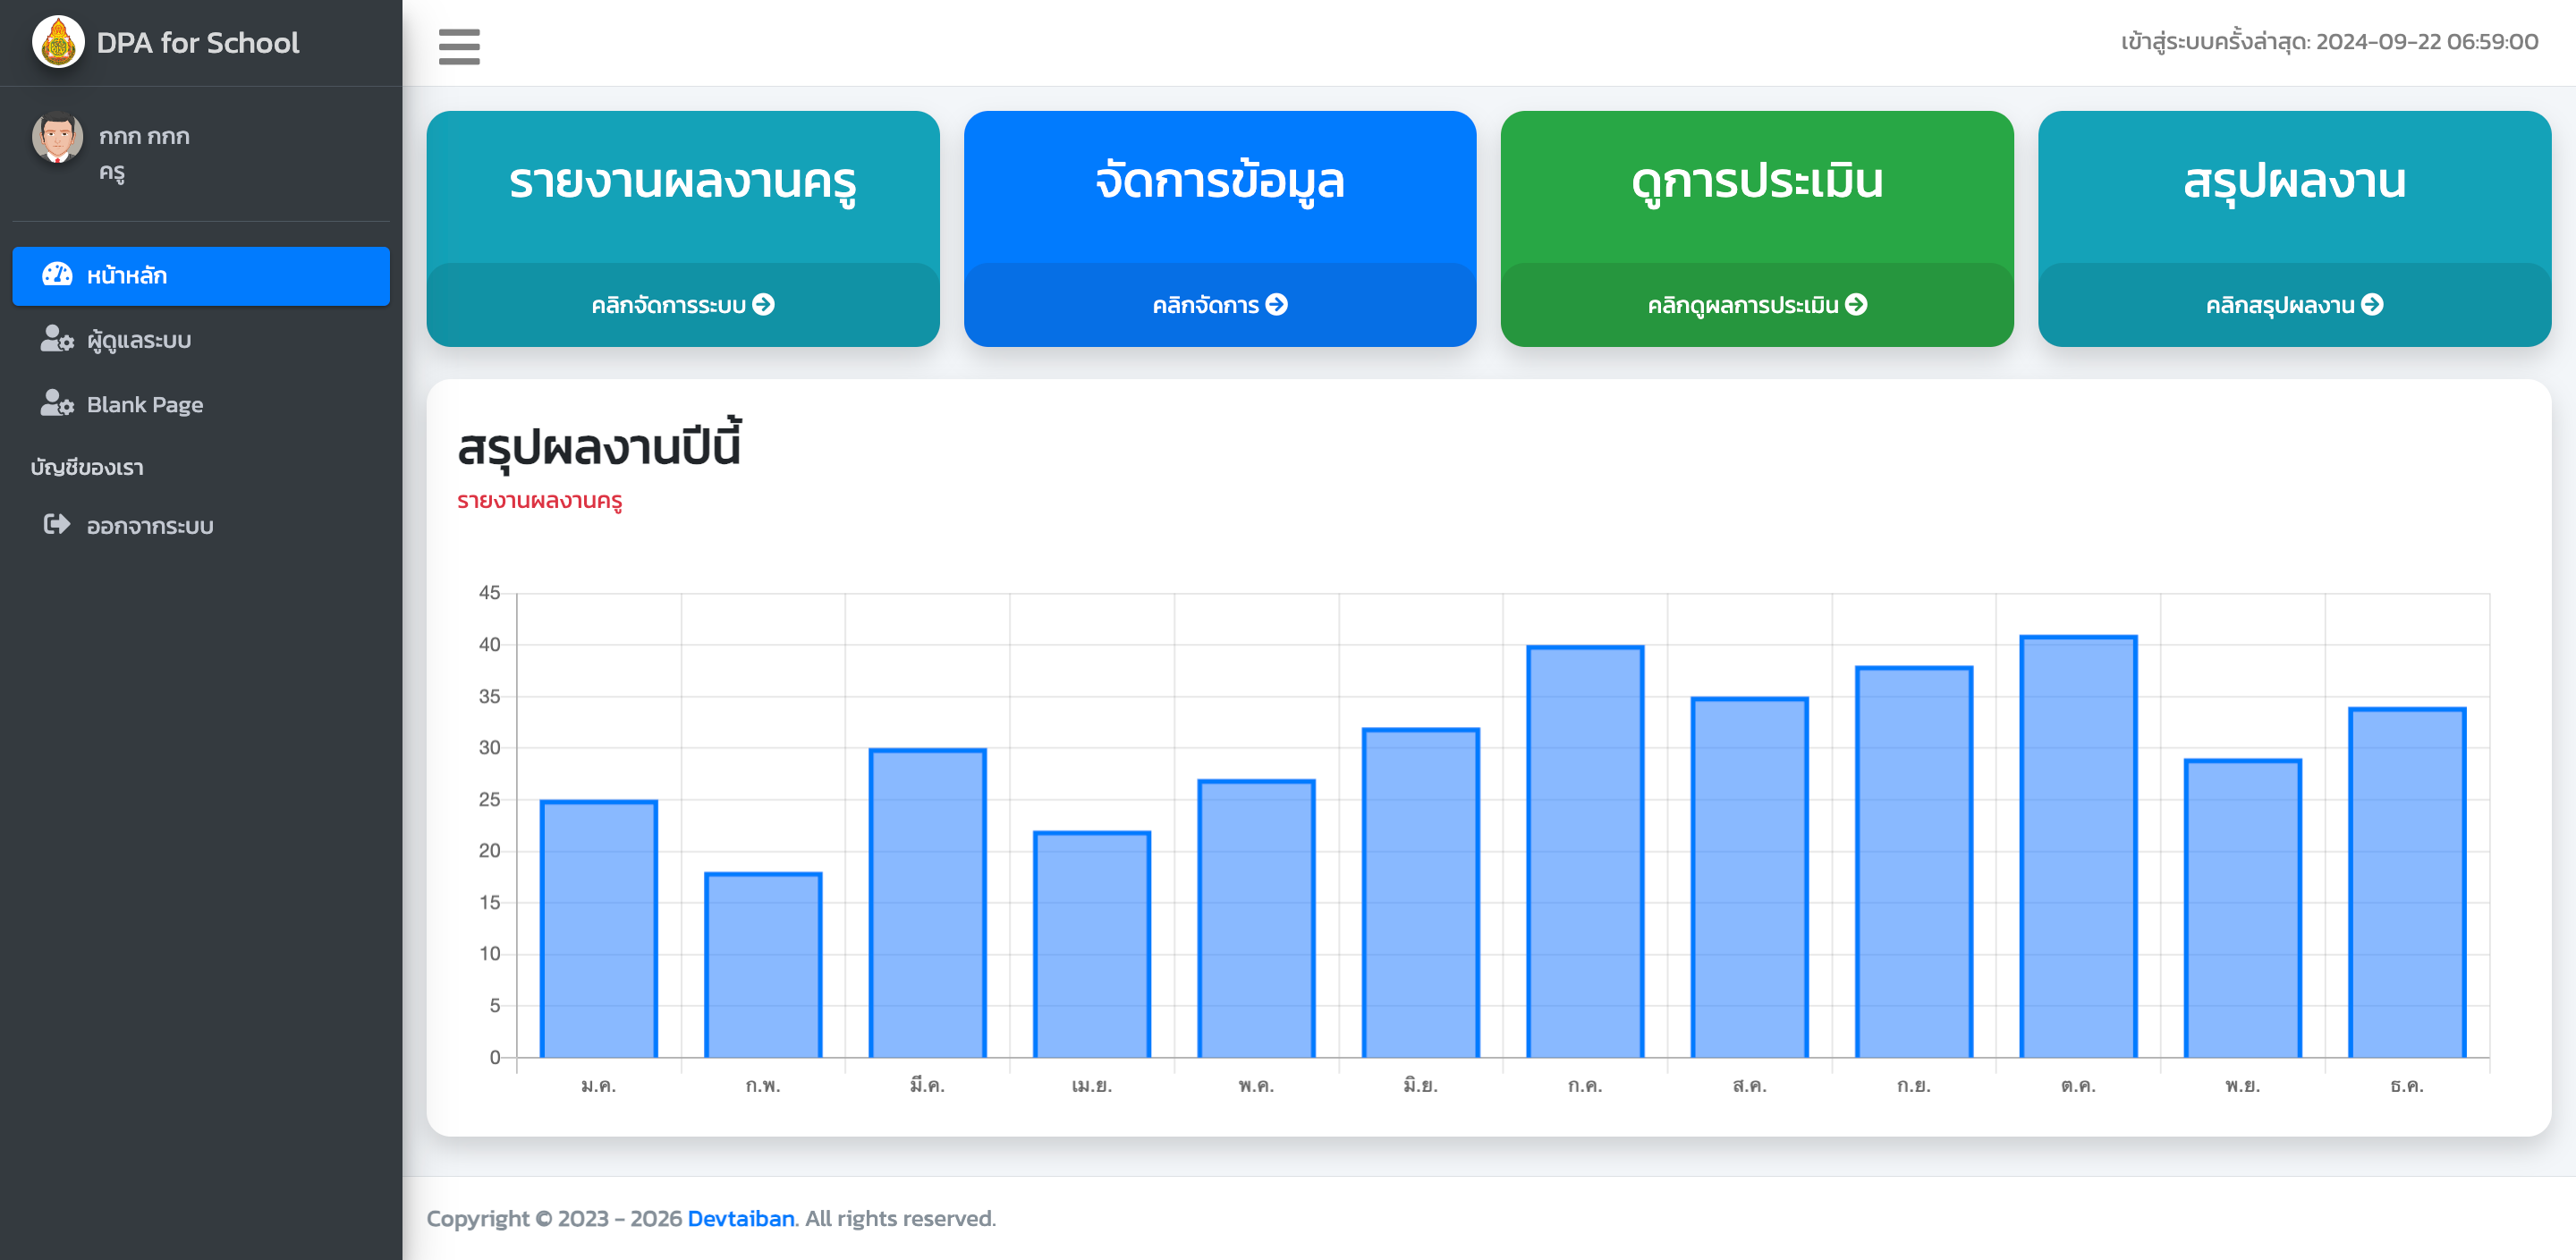The image size is (2576, 1260).
Task: Click the DPA for School logo
Action: 58,42
